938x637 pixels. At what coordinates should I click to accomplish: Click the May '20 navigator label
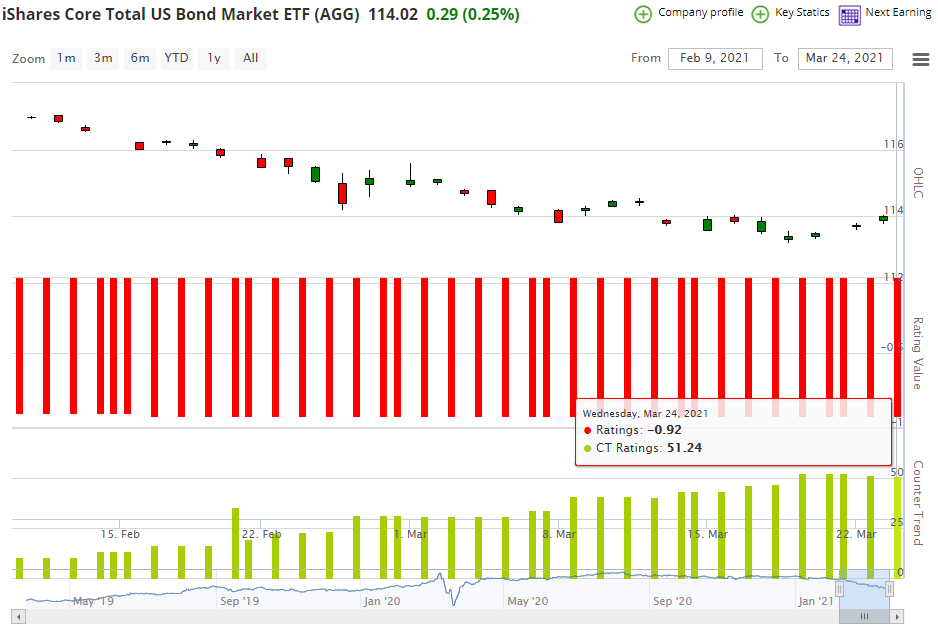click(x=528, y=601)
